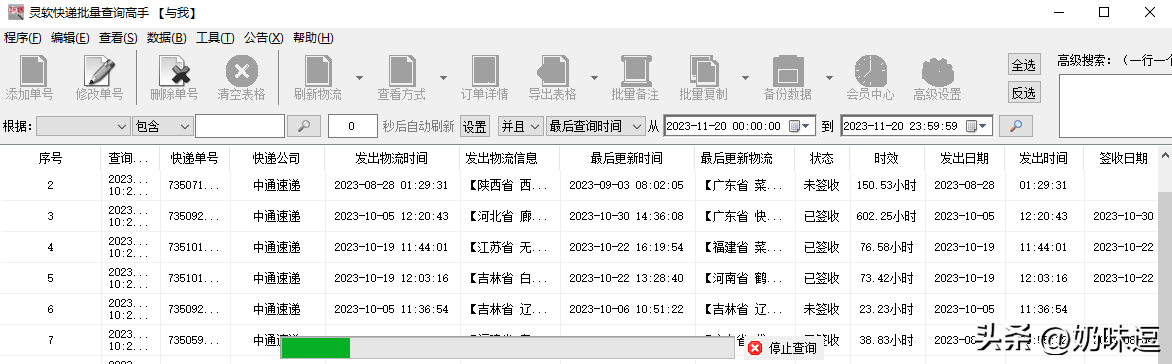Open the 根据 field selection combo box

coord(83,126)
